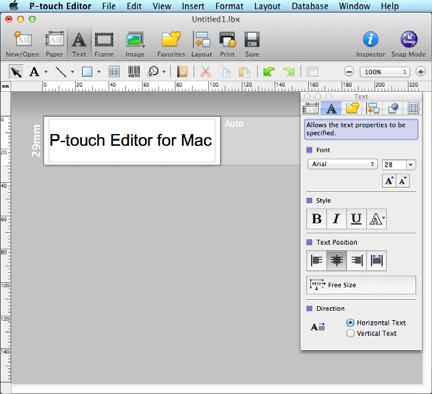Select the rectangle shape tool

coord(87,72)
